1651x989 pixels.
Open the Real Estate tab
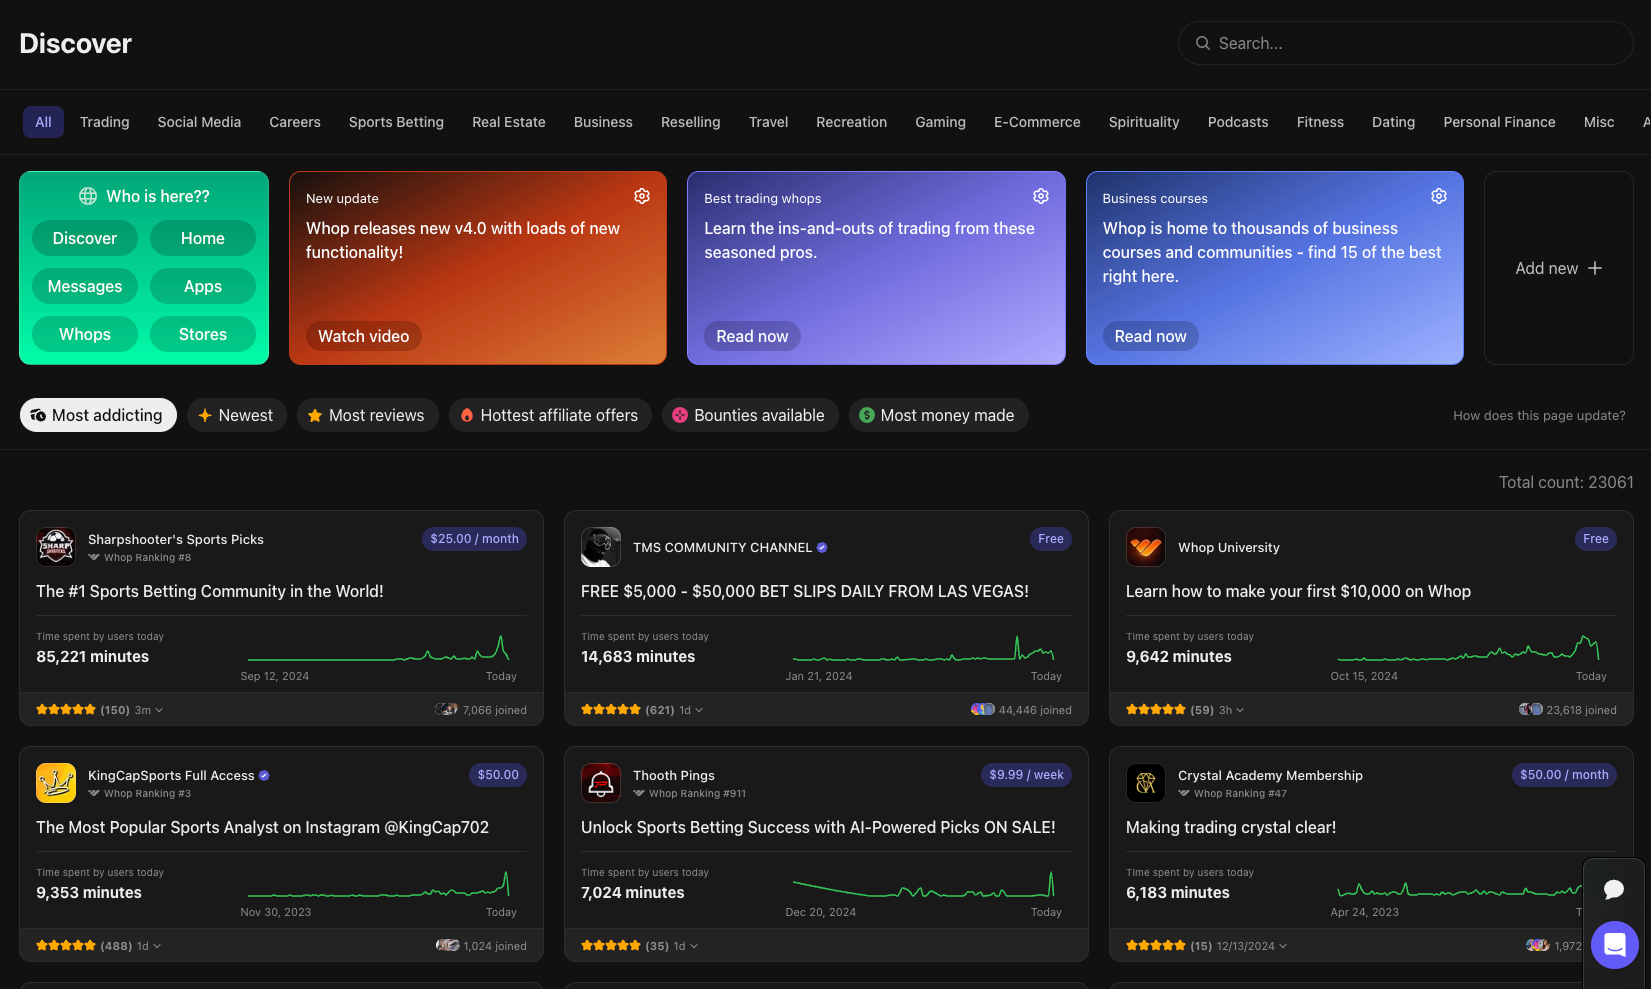tap(509, 122)
